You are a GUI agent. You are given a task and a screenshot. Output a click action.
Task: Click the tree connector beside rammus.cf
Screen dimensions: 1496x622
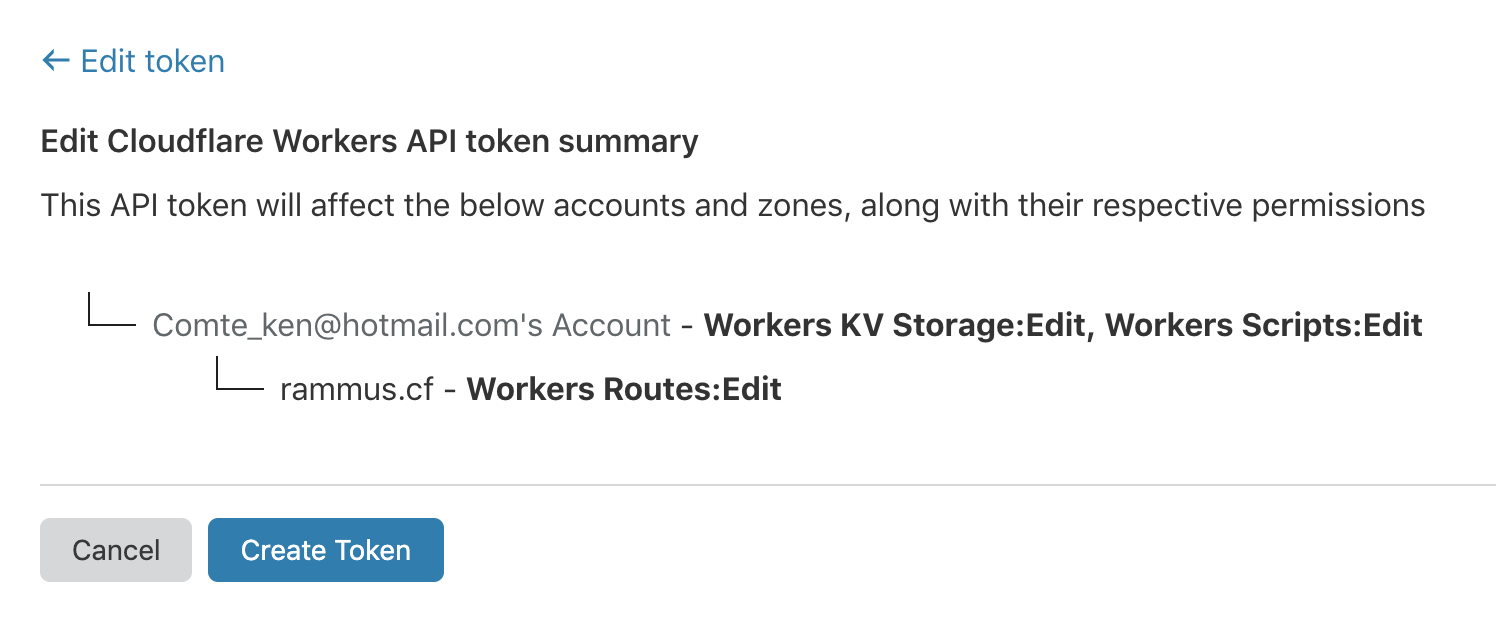click(239, 377)
